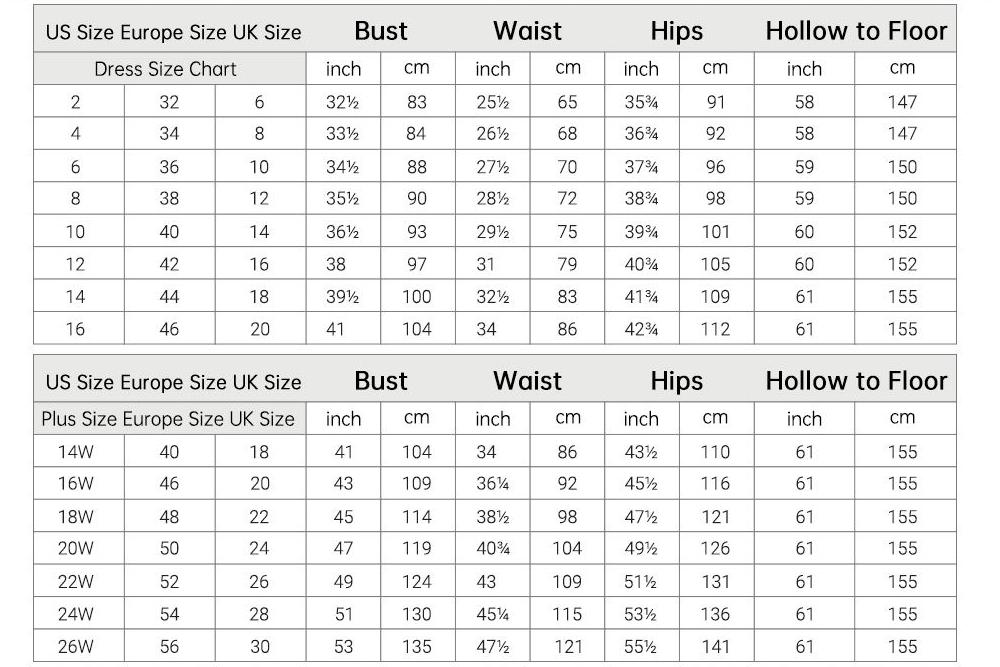Choose the 22W size cell
The width and height of the screenshot is (1000, 667).
click(x=75, y=582)
